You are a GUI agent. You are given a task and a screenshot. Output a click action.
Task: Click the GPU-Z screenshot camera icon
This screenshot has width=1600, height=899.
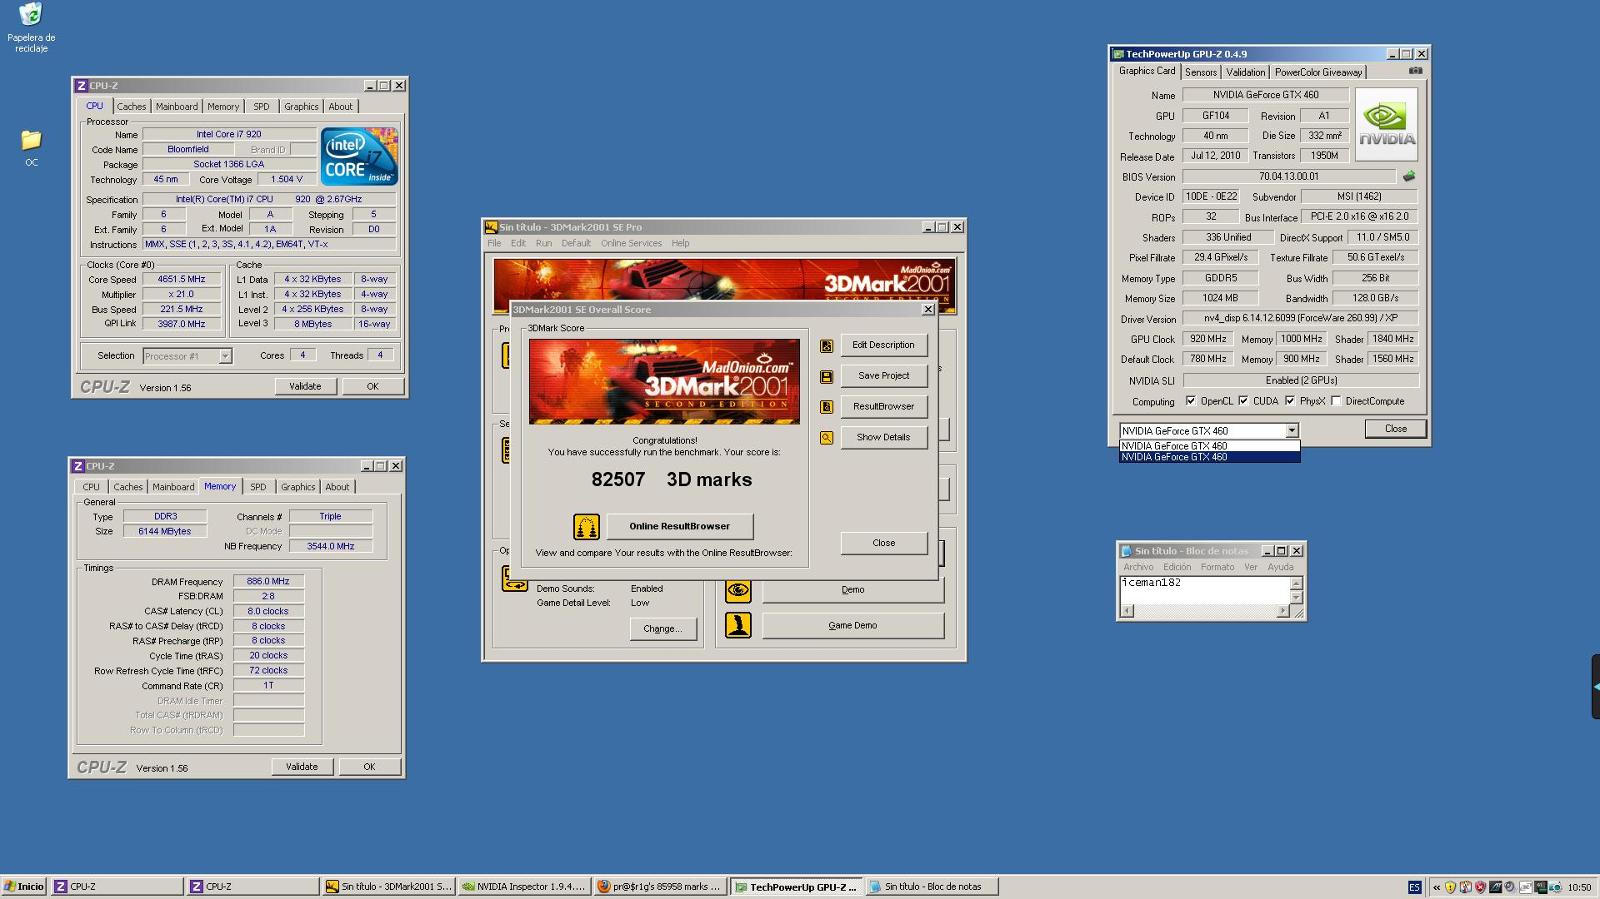[1415, 71]
